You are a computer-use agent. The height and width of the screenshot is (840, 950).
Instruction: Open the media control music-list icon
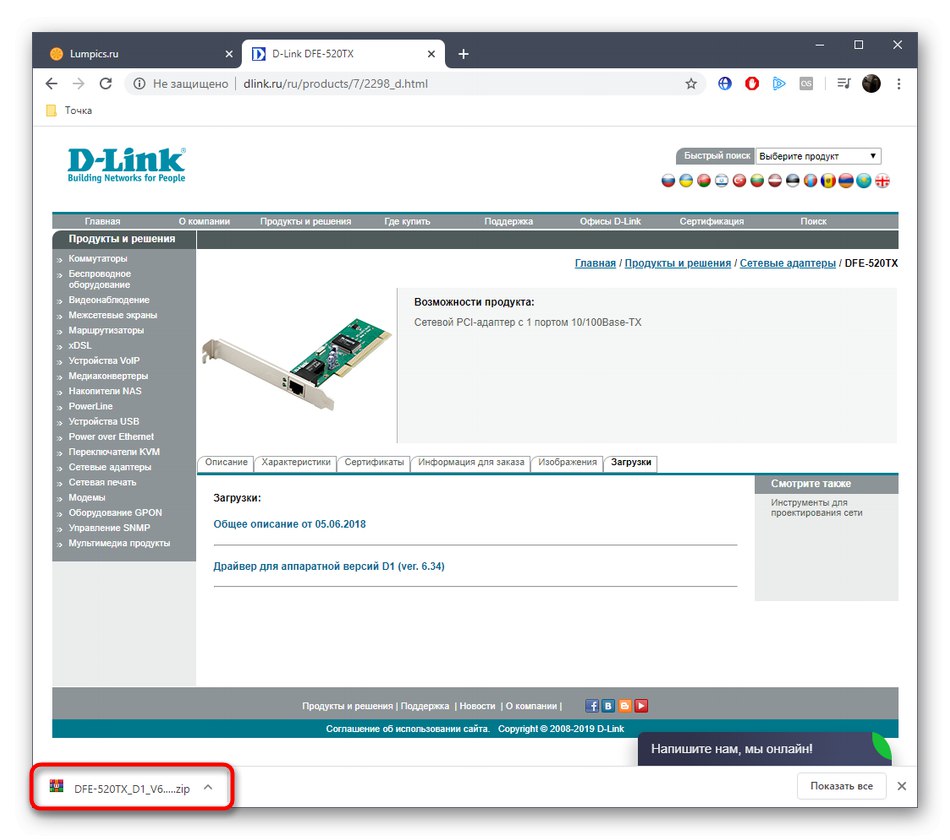click(x=844, y=84)
